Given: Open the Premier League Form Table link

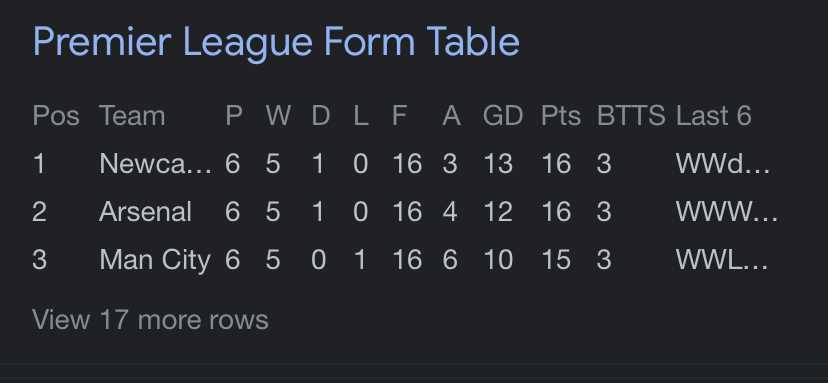Looking at the screenshot, I should pyautogui.click(x=276, y=42).
